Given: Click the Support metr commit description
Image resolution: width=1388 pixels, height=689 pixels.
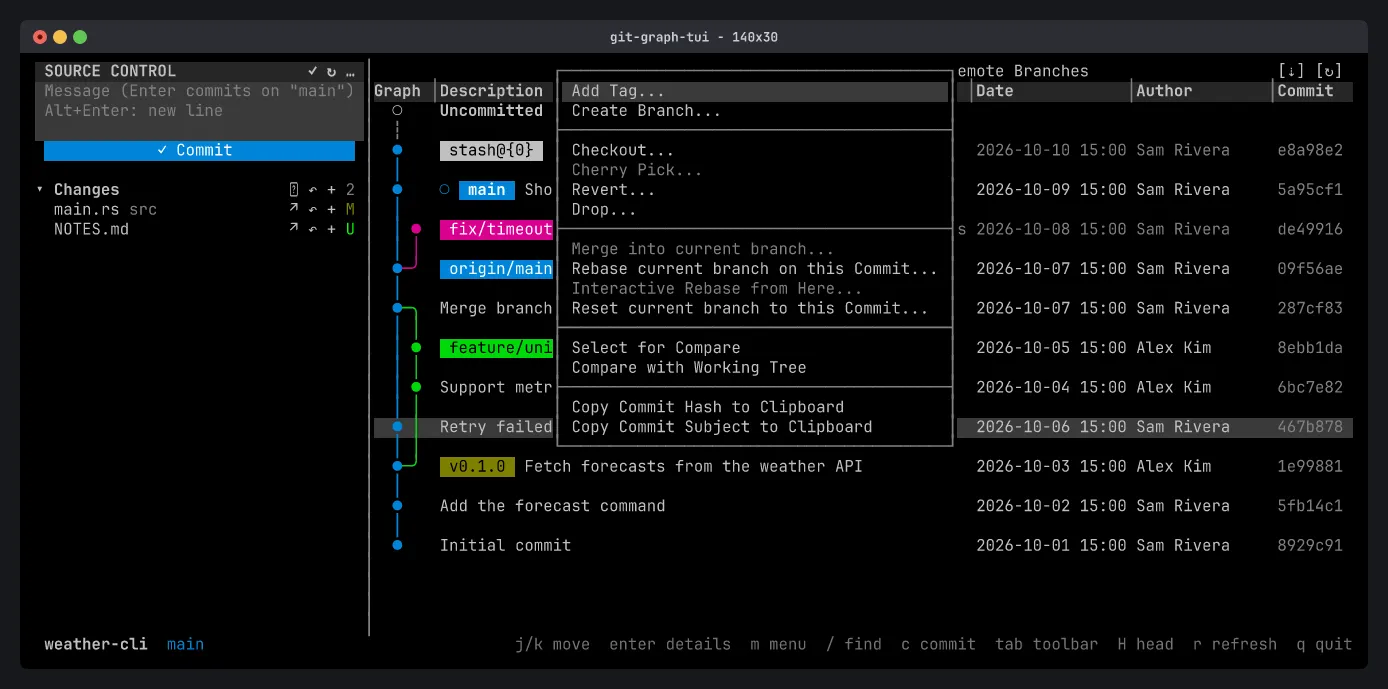Looking at the screenshot, I should (x=496, y=387).
